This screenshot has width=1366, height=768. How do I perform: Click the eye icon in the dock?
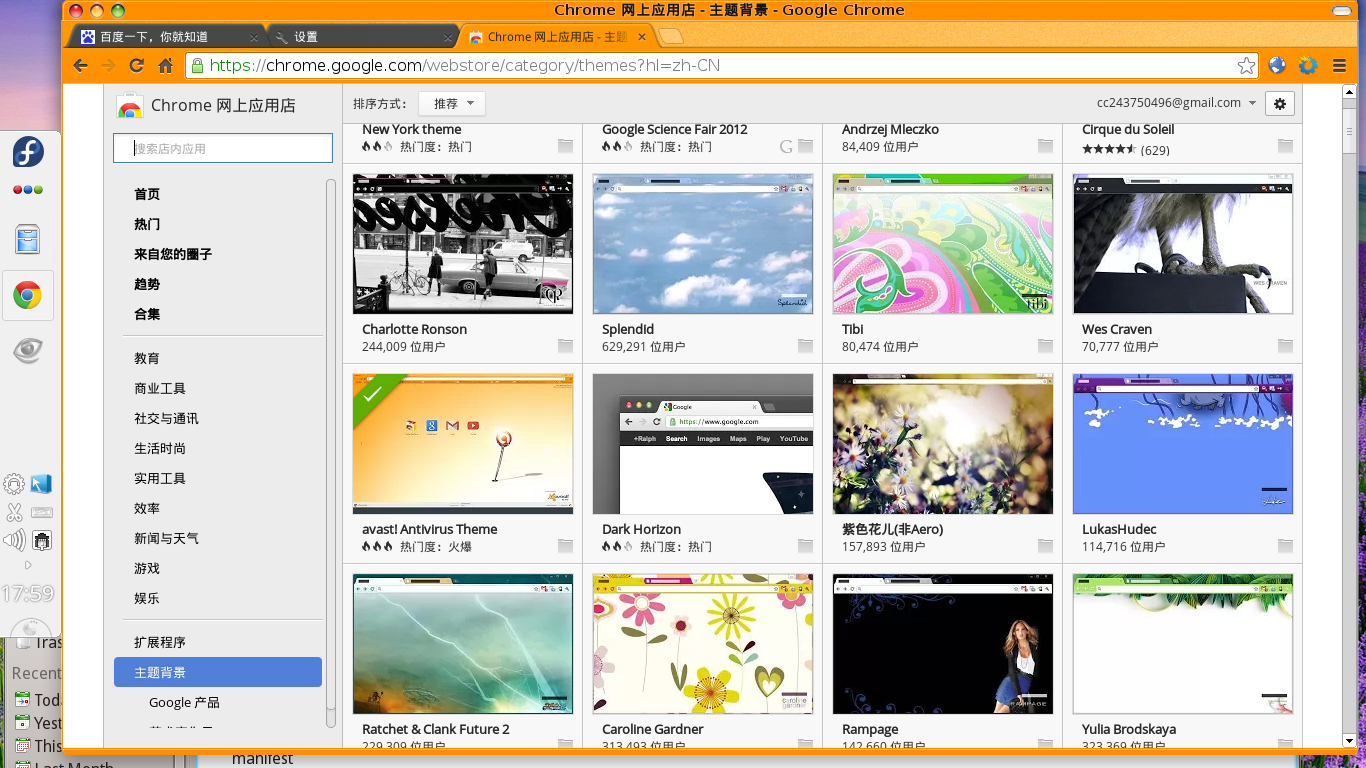(28, 350)
